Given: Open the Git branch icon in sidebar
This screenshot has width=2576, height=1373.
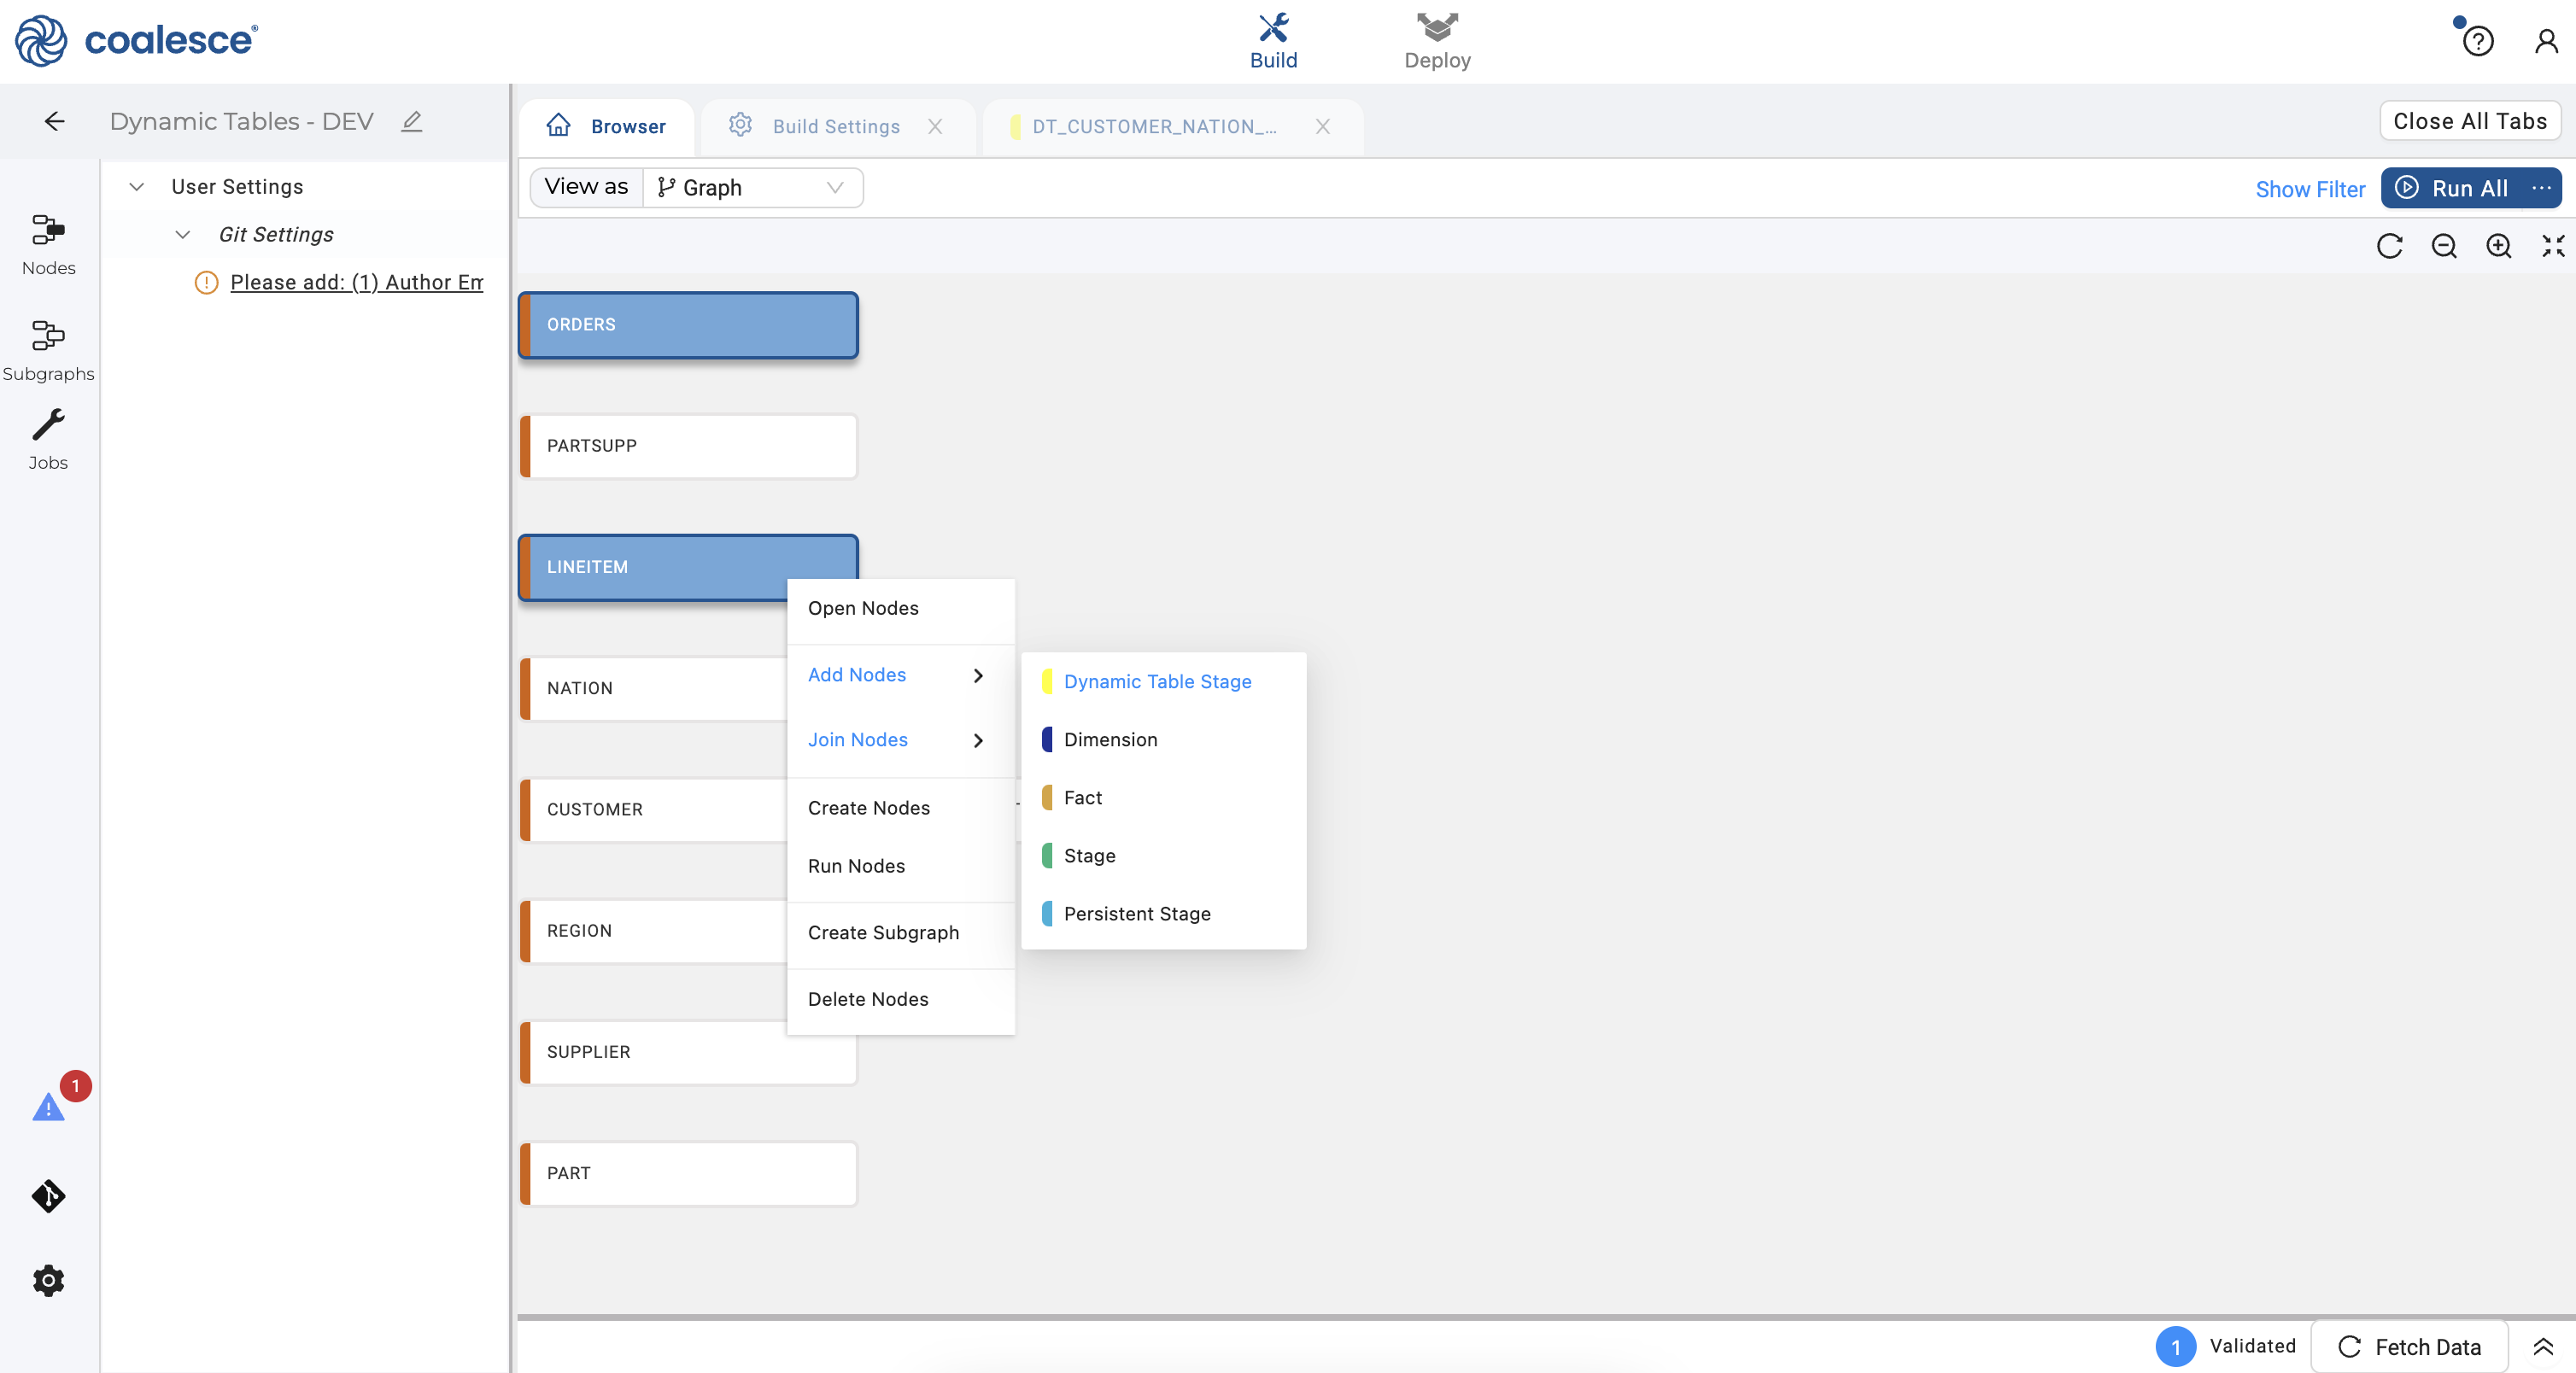Looking at the screenshot, I should pos(48,1196).
